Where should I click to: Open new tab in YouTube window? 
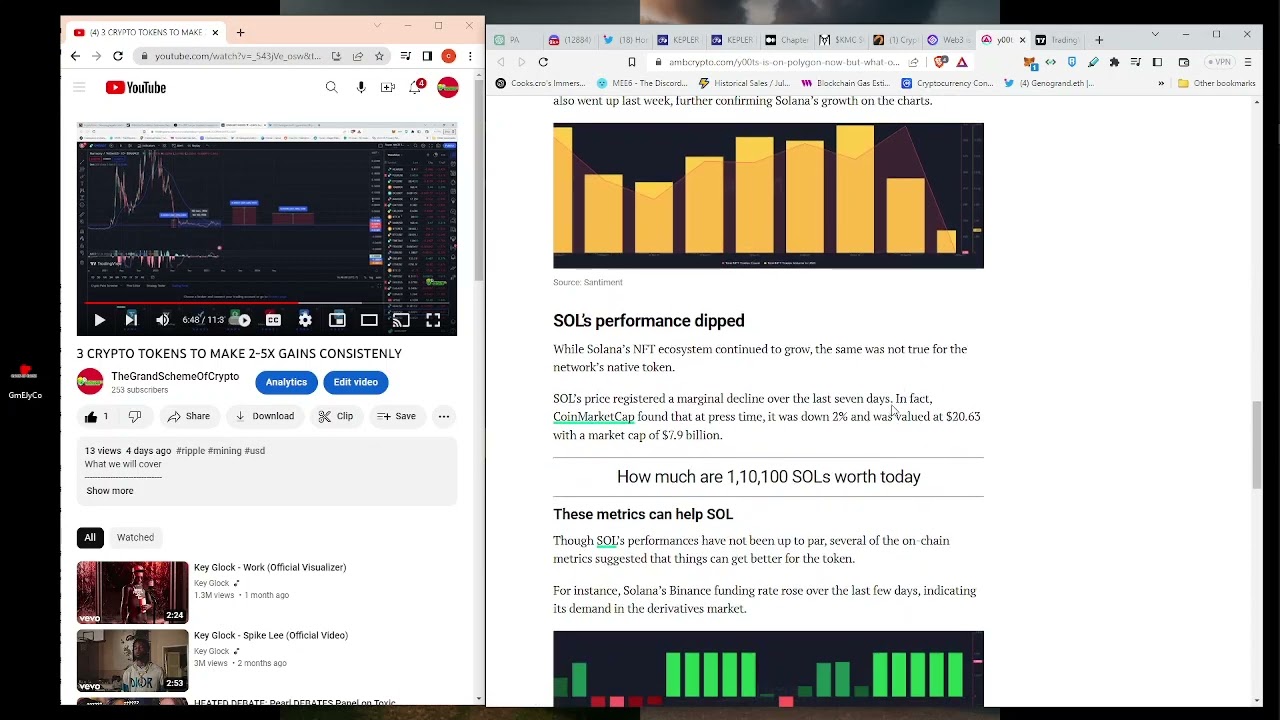pyautogui.click(x=240, y=32)
